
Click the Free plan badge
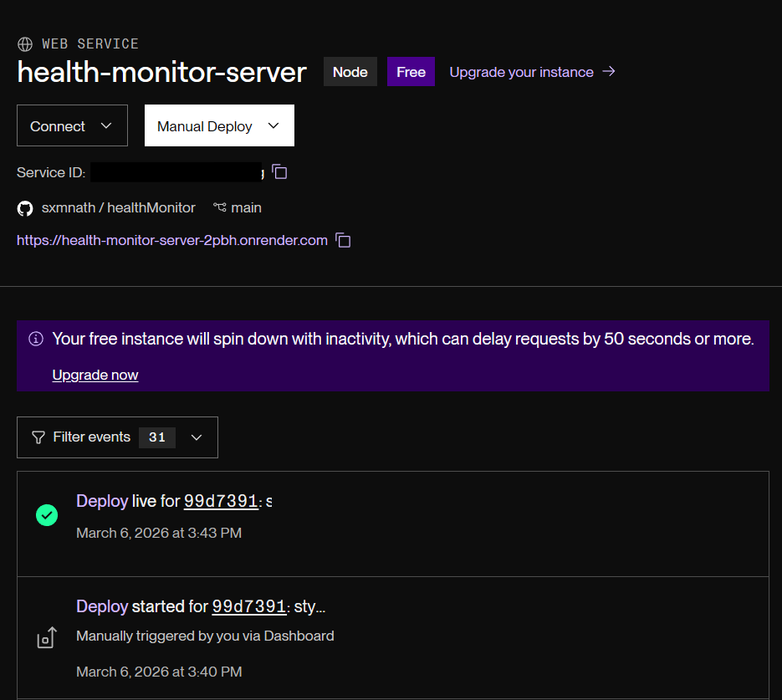tap(411, 72)
